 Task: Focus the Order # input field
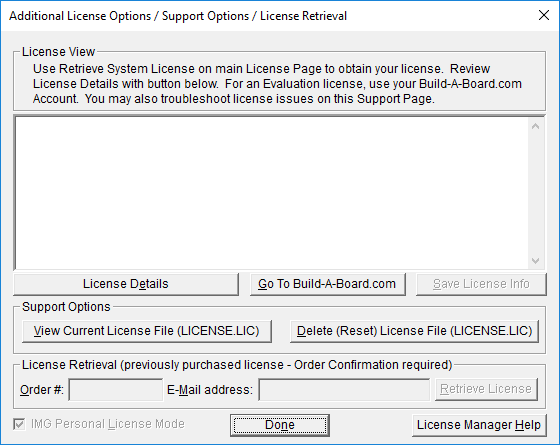click(x=116, y=390)
